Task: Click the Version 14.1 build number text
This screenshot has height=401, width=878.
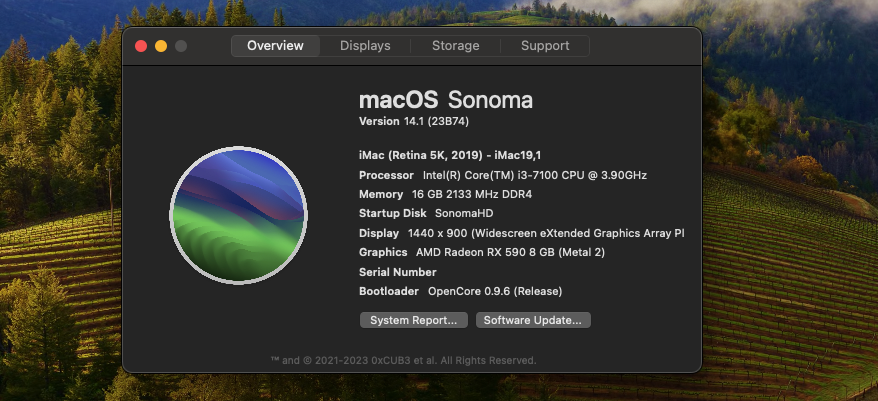Action: pyautogui.click(x=414, y=121)
